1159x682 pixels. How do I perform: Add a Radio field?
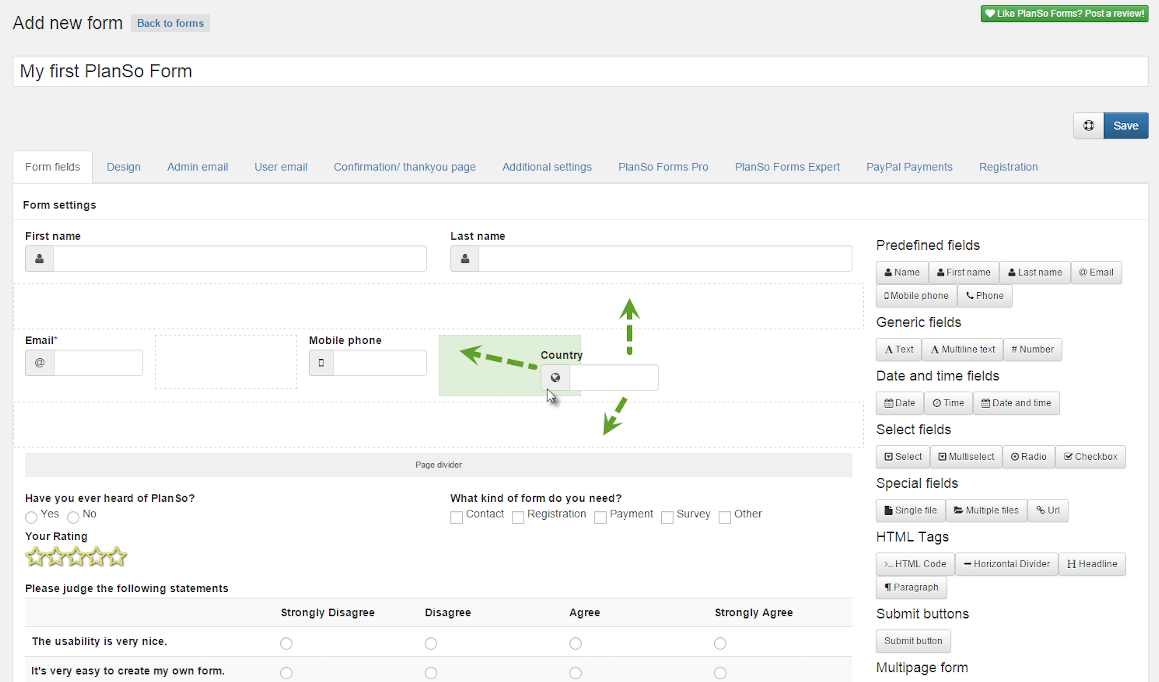(1029, 457)
